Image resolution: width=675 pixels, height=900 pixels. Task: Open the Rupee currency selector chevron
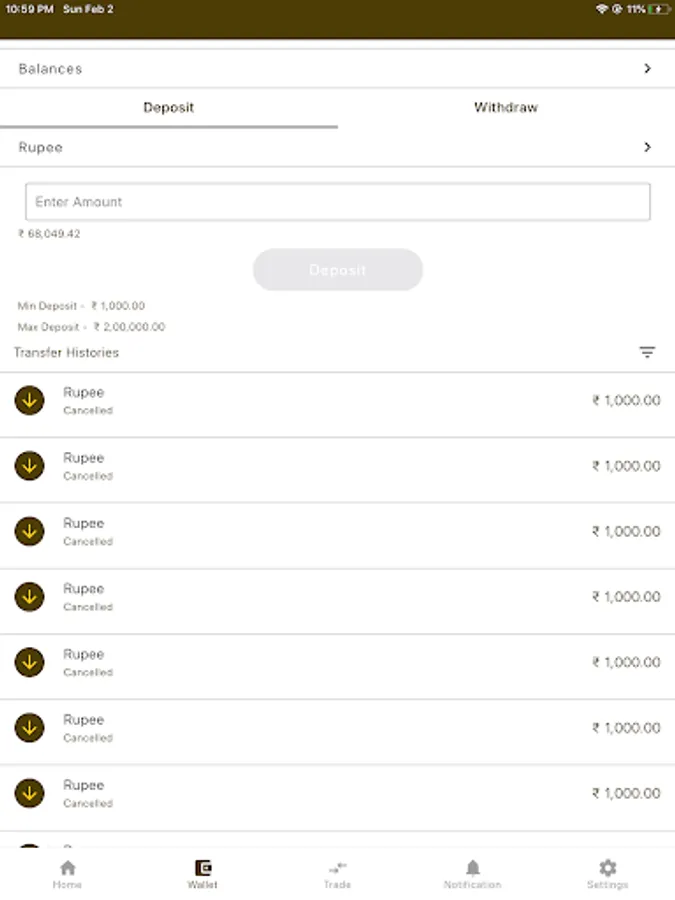(647, 147)
